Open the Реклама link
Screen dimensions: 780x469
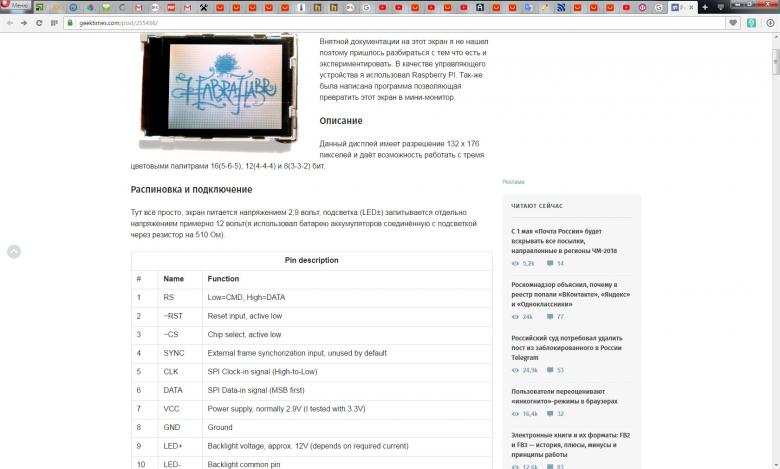[x=513, y=182]
